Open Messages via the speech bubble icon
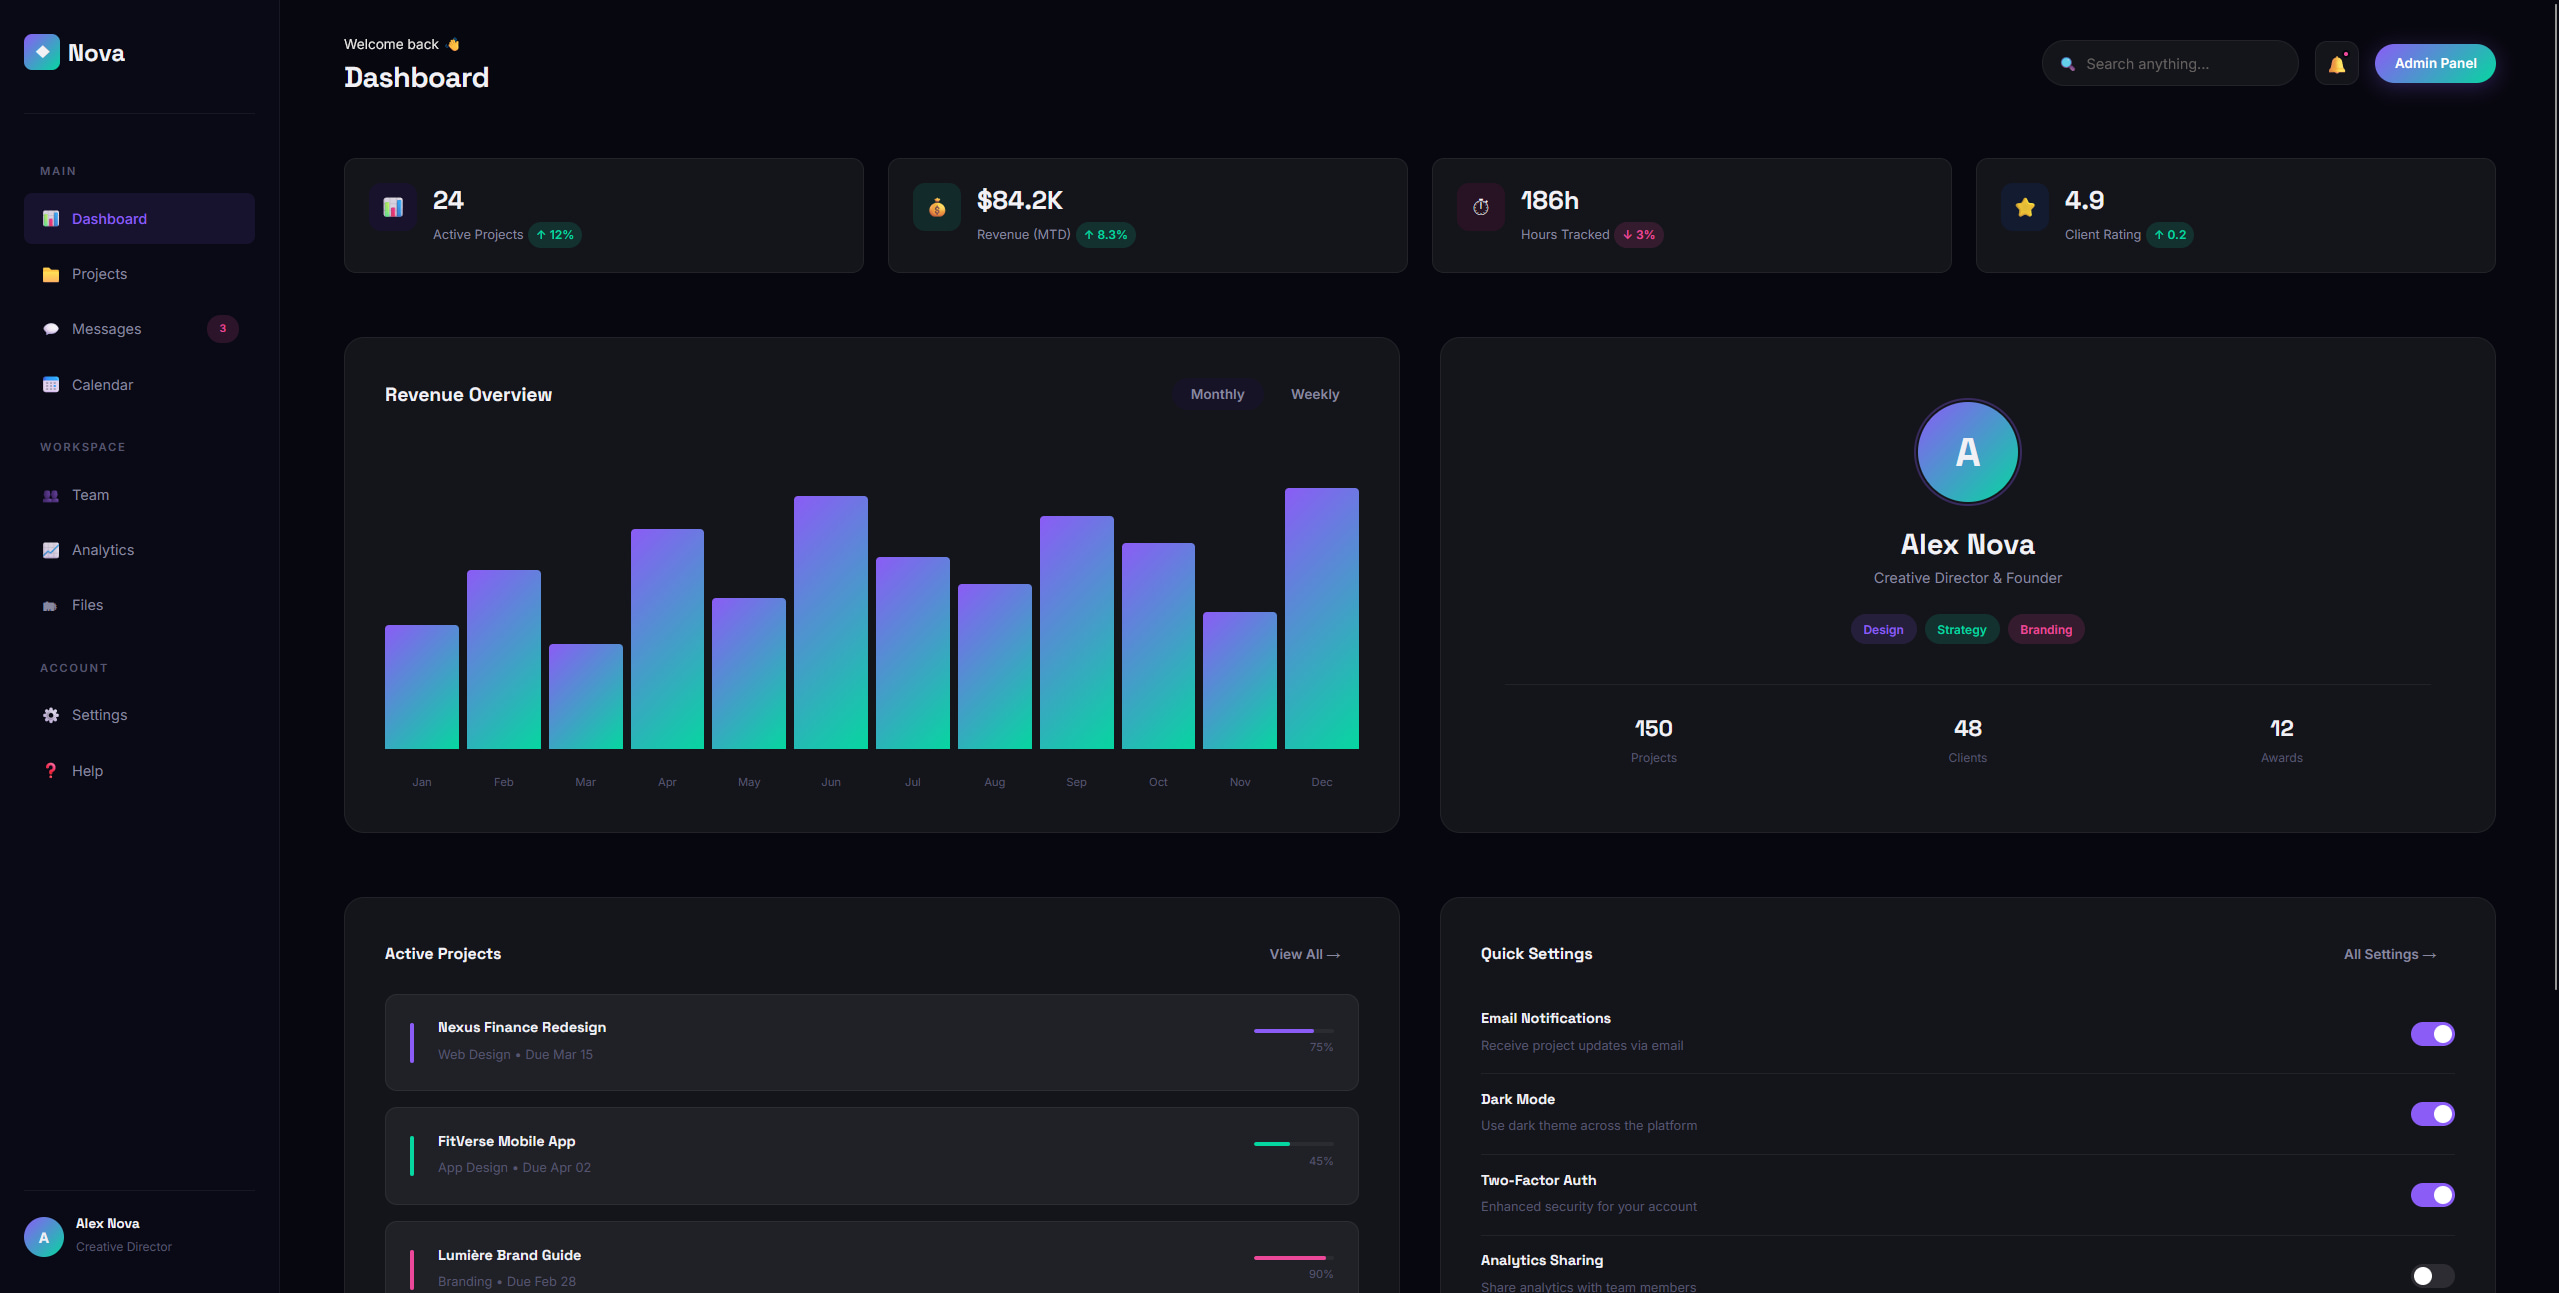This screenshot has height=1293, width=2559. click(51, 329)
